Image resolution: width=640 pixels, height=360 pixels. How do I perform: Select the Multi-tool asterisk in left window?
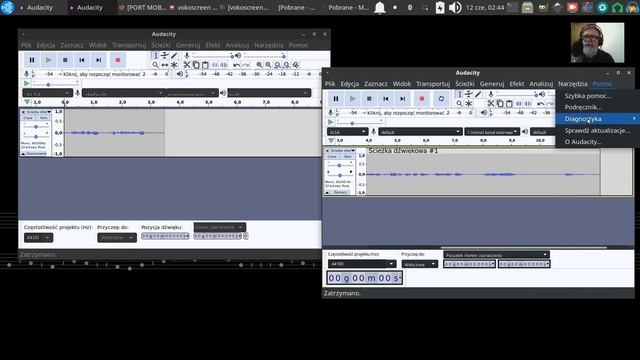pos(174,65)
